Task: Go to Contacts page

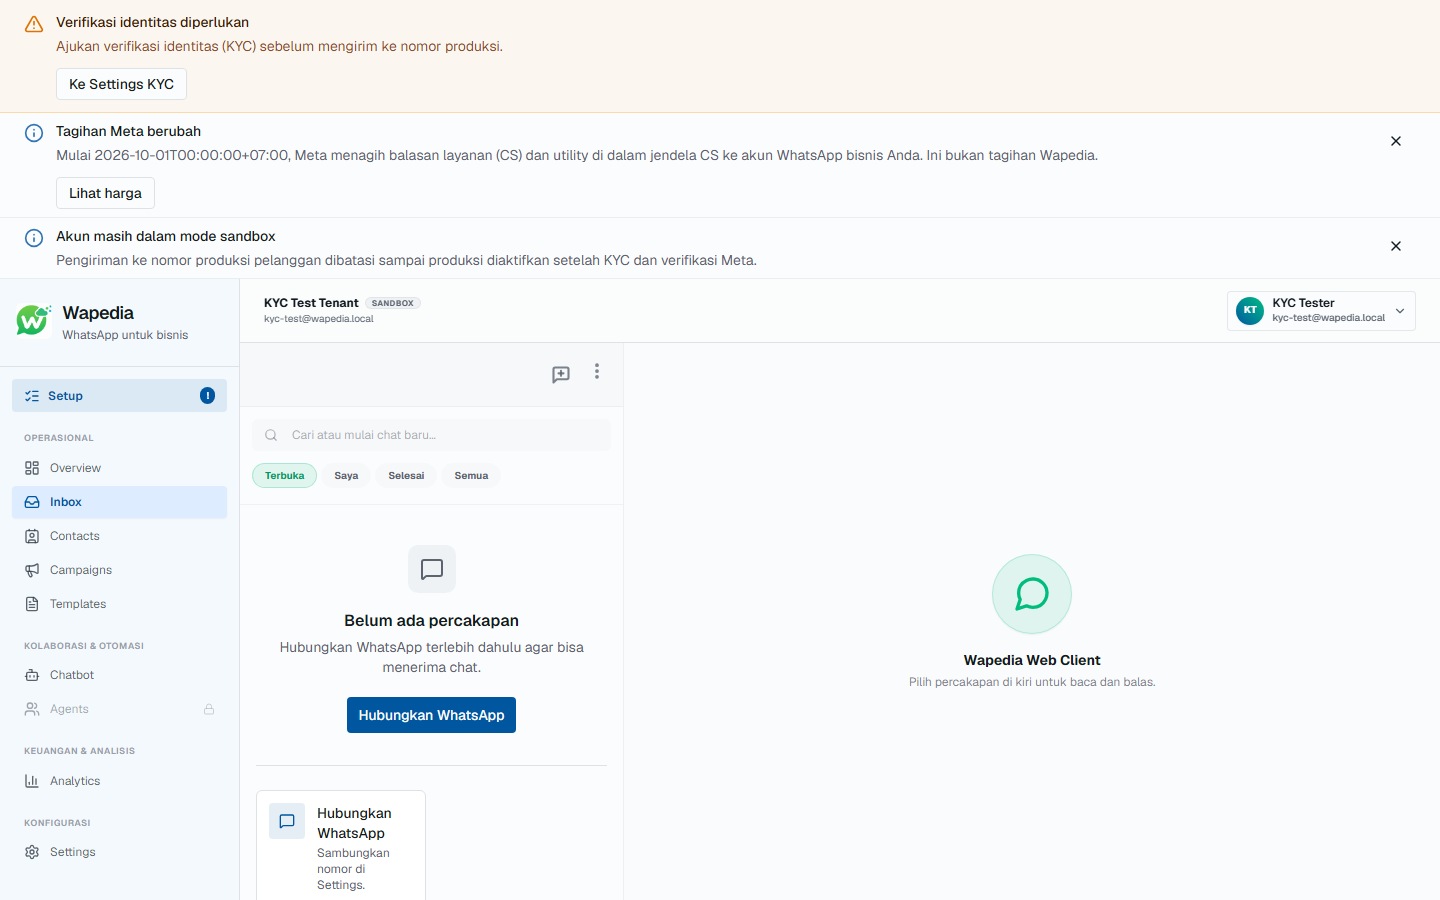Action: 119,536
